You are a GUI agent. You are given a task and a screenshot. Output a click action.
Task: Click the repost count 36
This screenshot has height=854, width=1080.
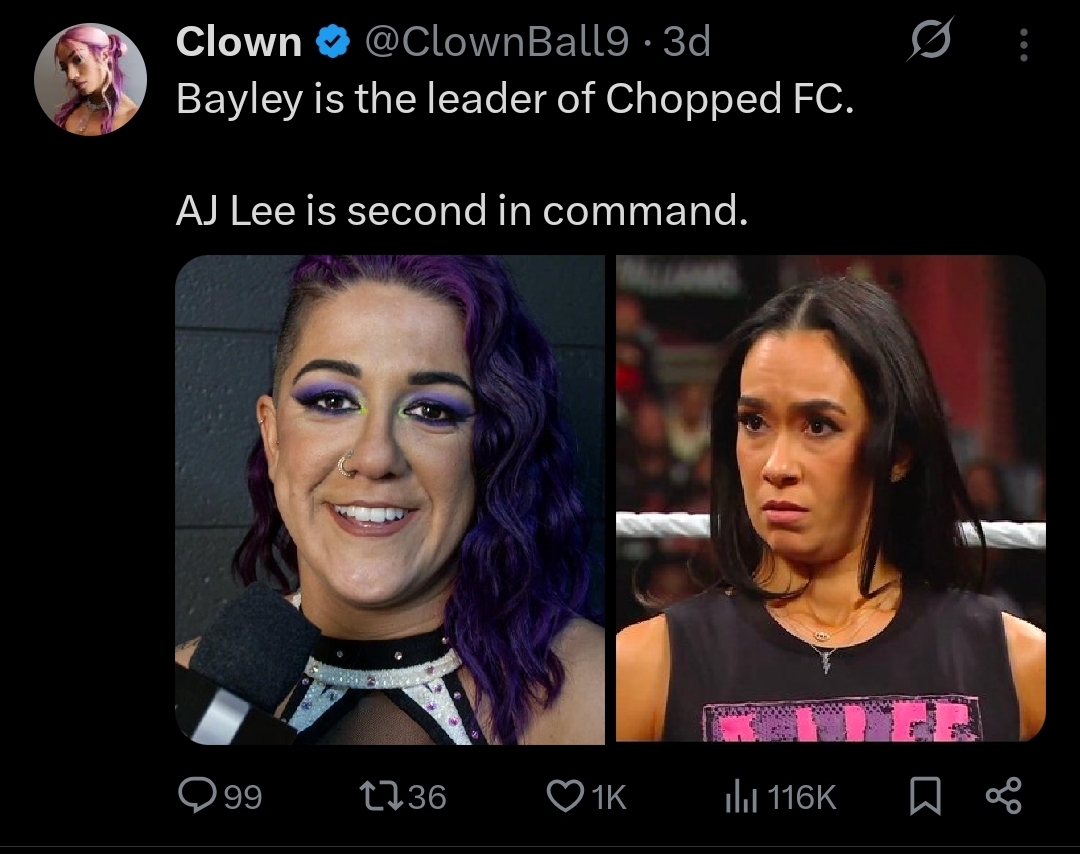[x=427, y=798]
